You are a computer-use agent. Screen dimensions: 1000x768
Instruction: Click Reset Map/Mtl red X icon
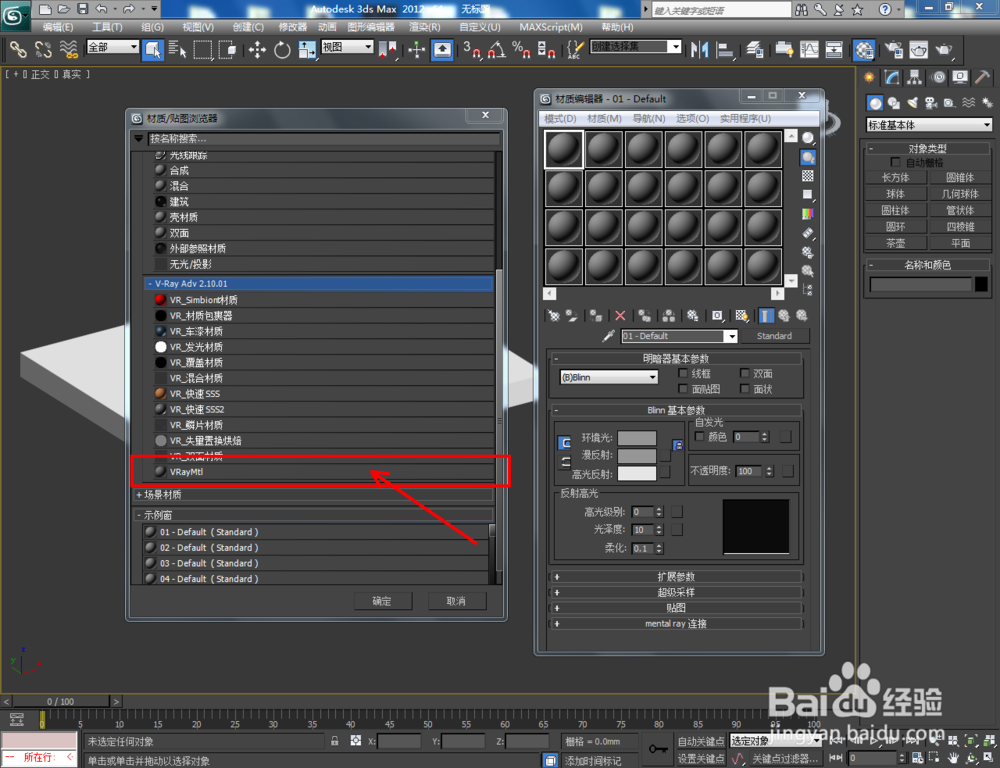(x=620, y=316)
